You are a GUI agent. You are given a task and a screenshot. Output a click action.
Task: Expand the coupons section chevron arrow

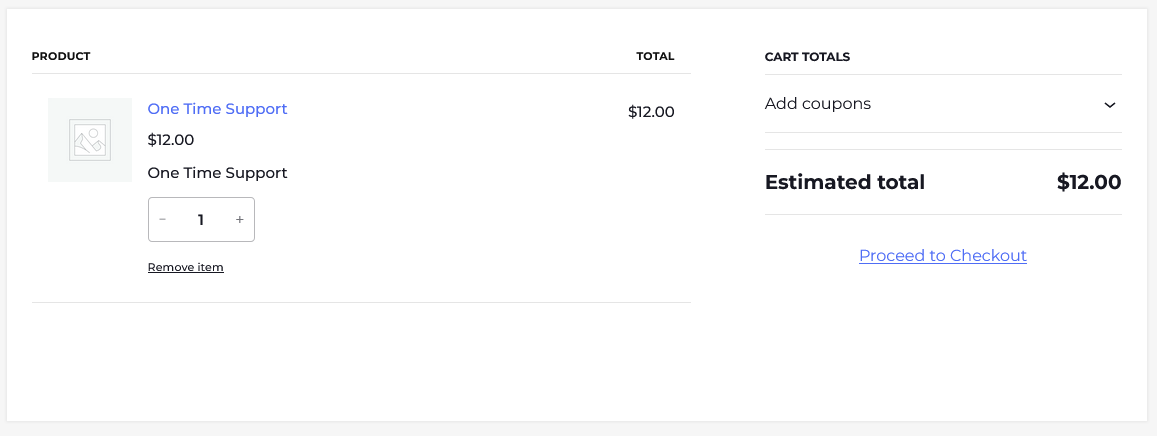point(1109,105)
